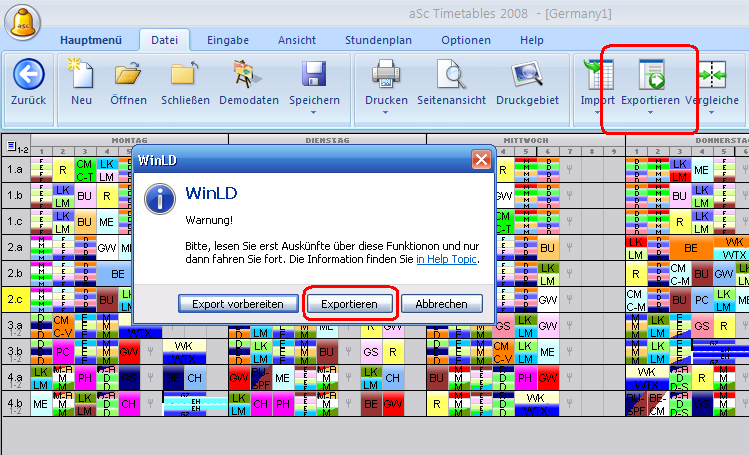
Task: Click the Vergleiche compare icon
Action: click(712, 74)
